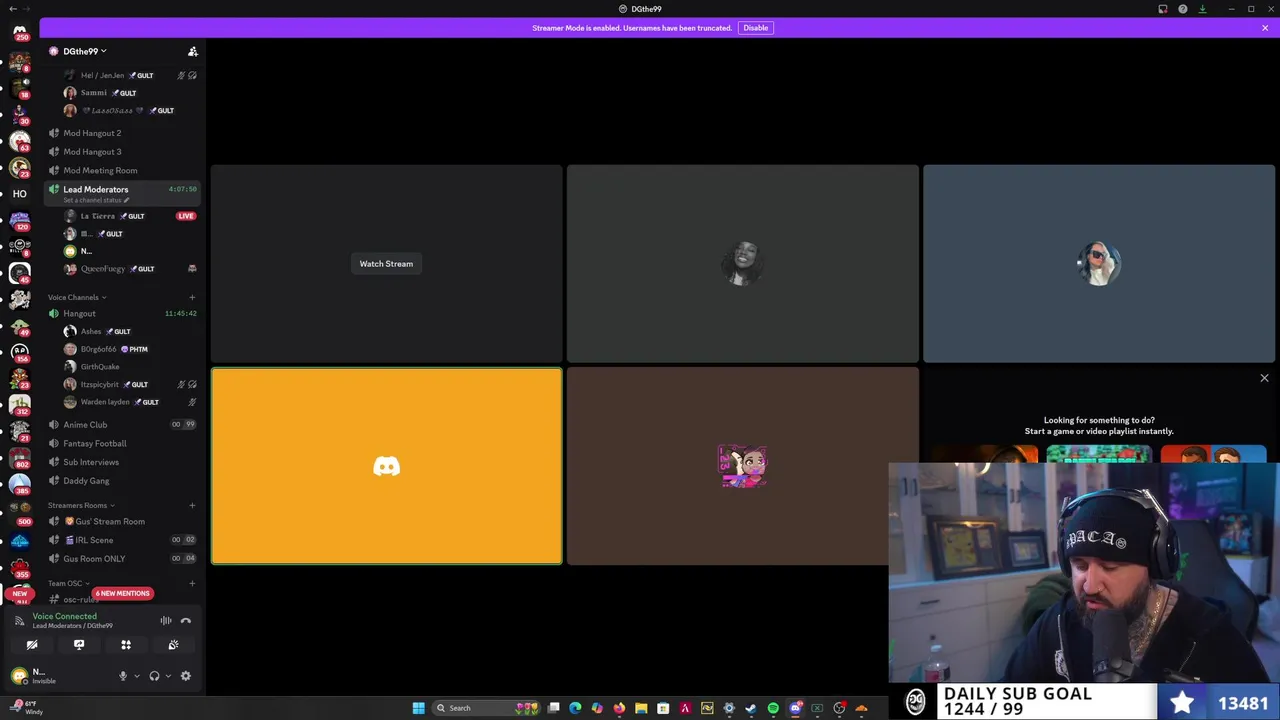Click Sammi in voice member list
1280x720 pixels.
click(128, 93)
